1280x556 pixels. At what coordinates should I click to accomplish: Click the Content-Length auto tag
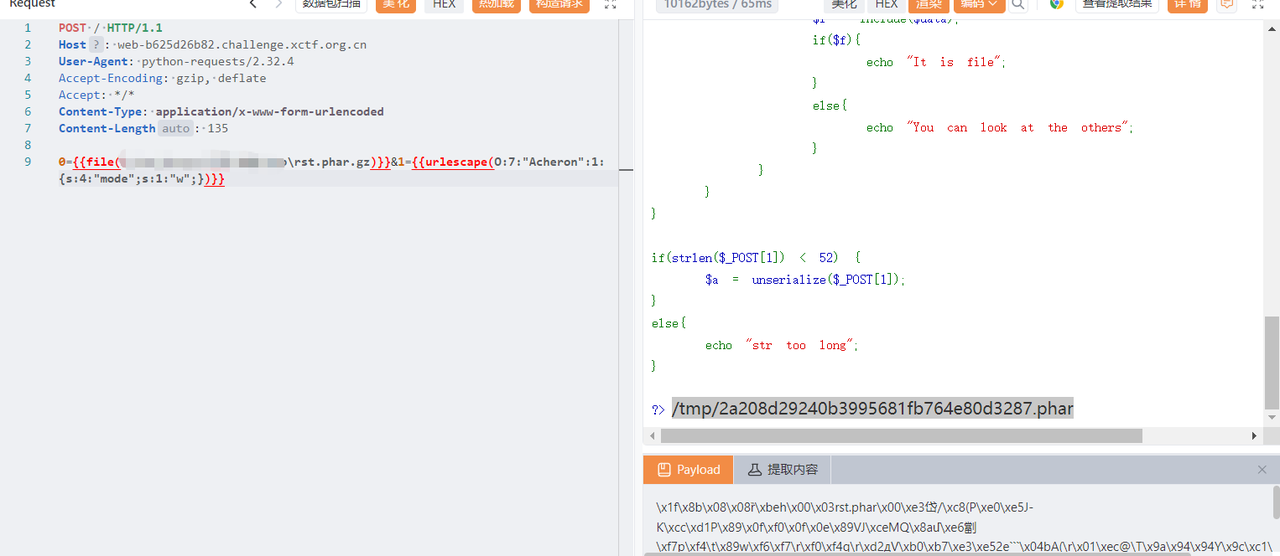176,129
